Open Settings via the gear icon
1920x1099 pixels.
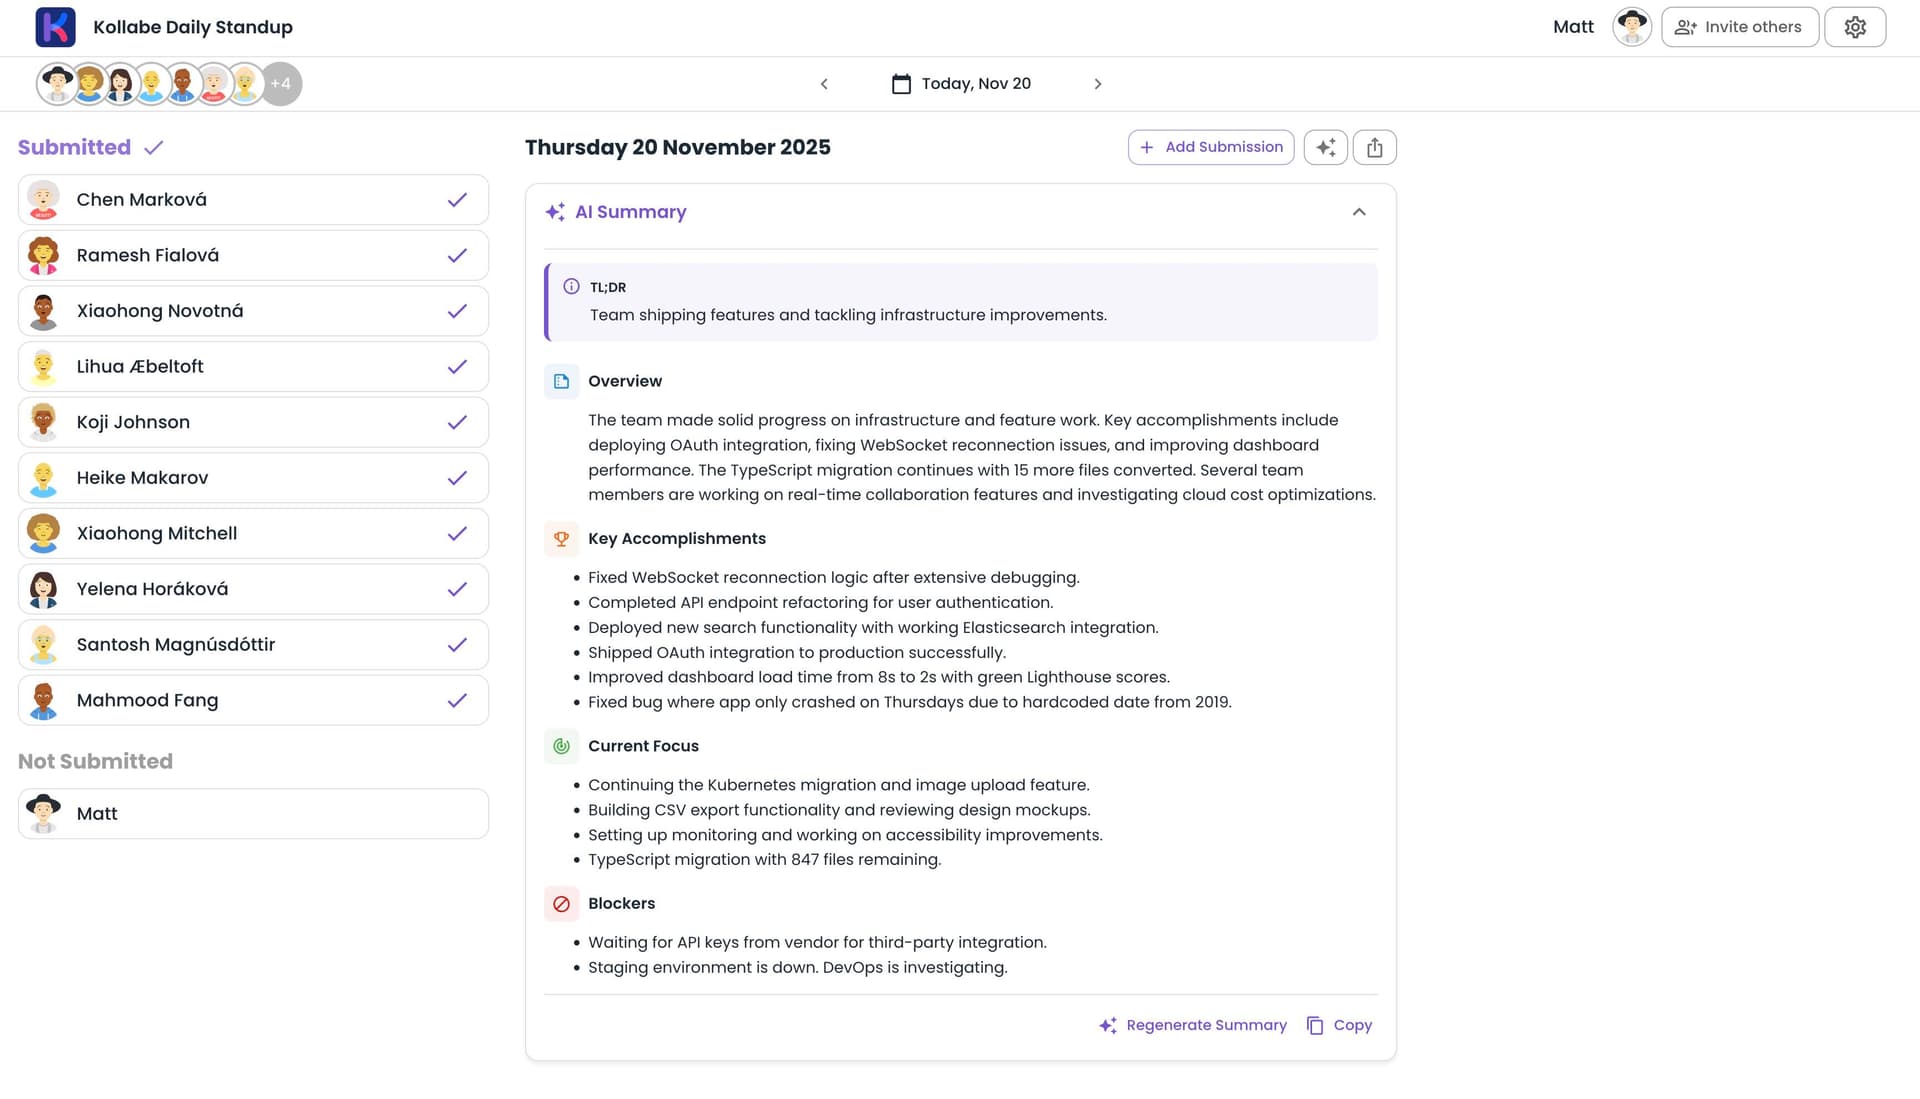coord(1855,27)
